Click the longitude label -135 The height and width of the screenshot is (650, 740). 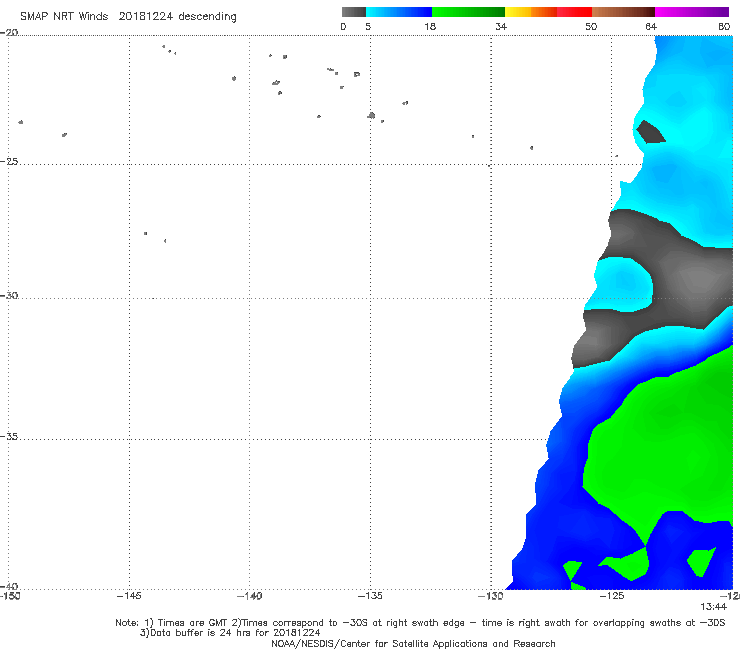(370, 596)
